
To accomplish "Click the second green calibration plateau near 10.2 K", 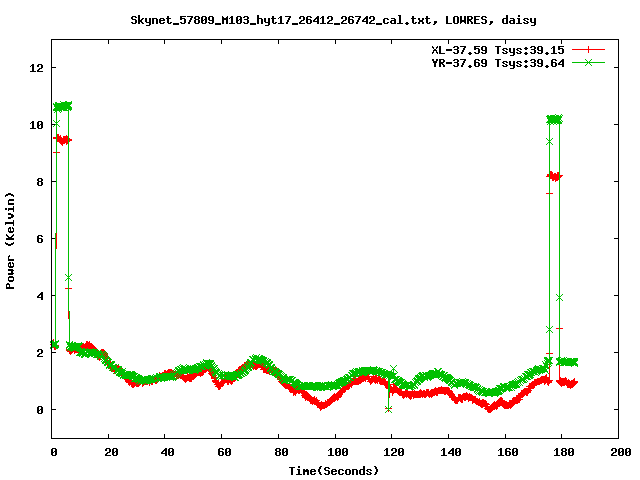I will coord(555,120).
